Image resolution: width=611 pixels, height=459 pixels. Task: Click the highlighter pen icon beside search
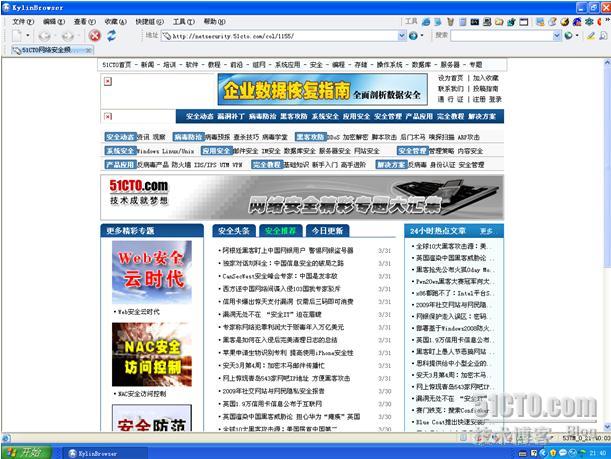pos(591,36)
